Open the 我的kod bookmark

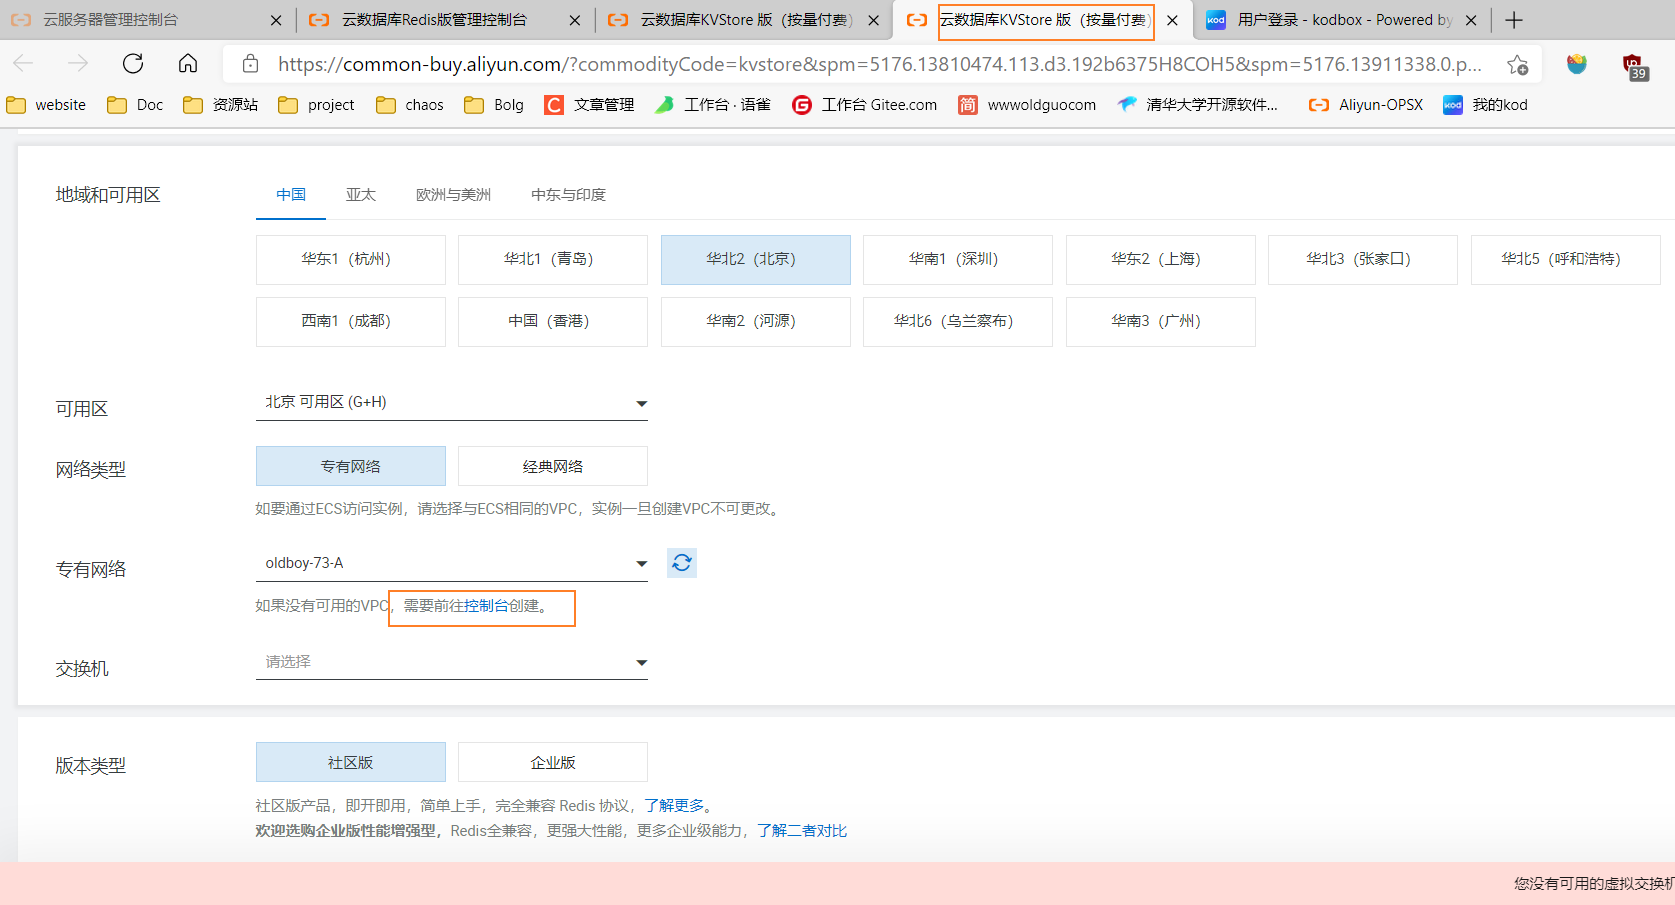pos(1485,105)
